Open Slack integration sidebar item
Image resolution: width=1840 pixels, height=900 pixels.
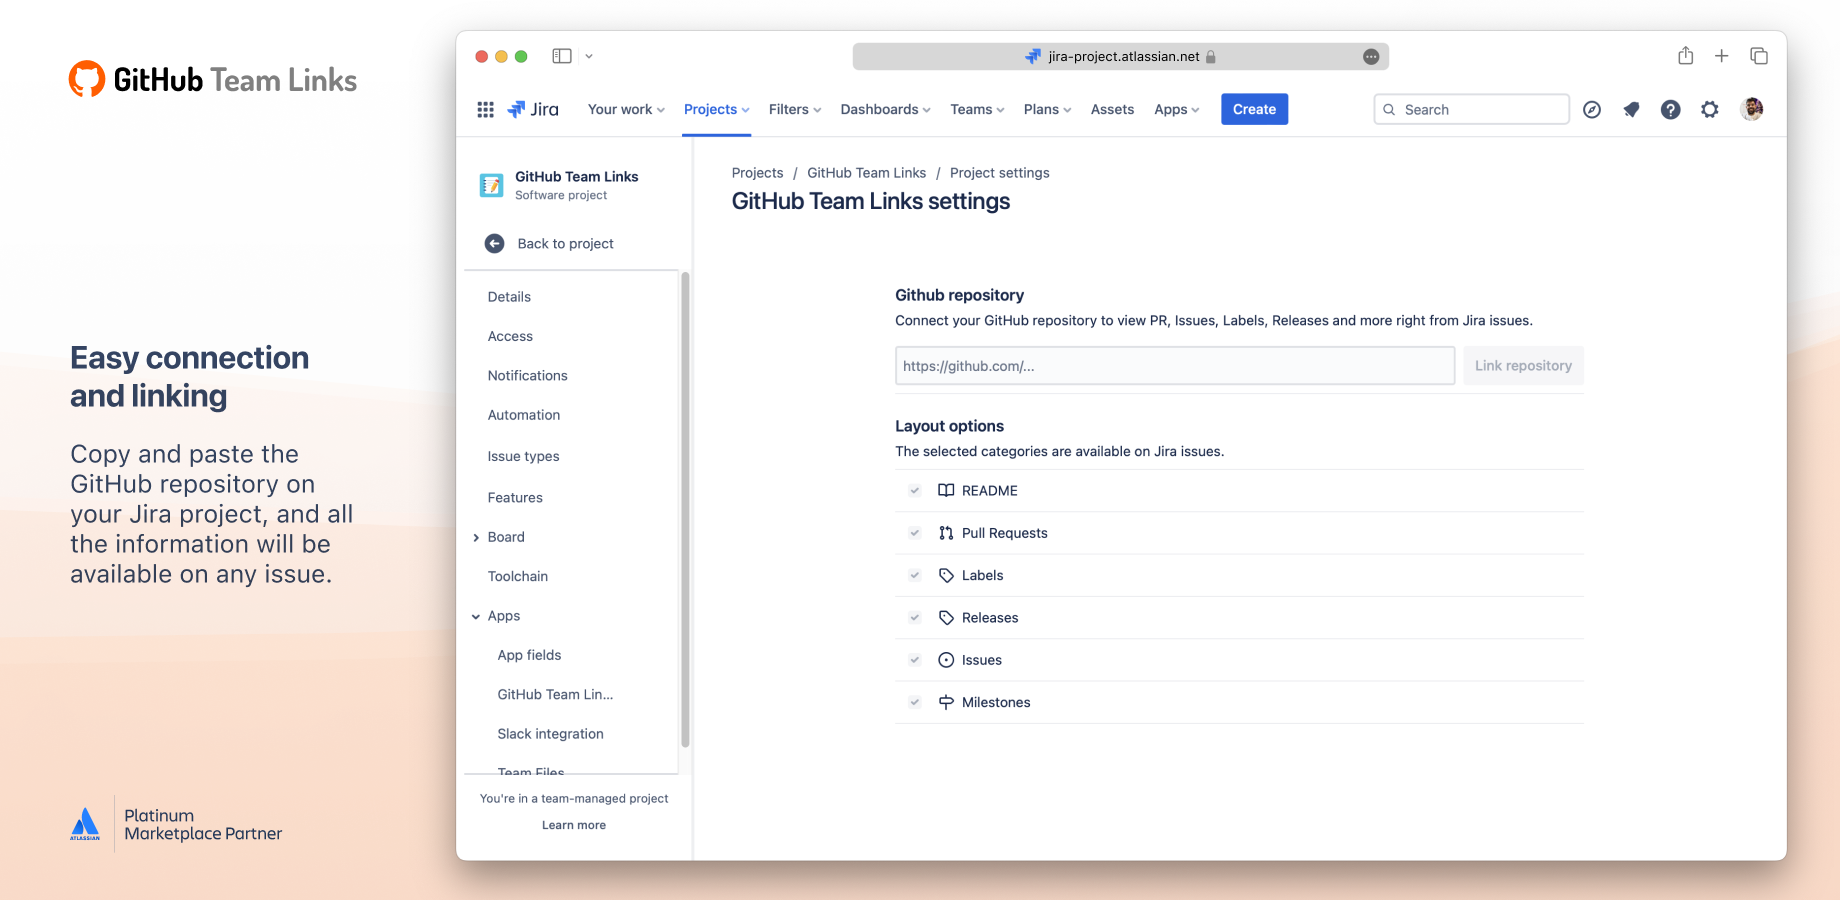coord(550,734)
